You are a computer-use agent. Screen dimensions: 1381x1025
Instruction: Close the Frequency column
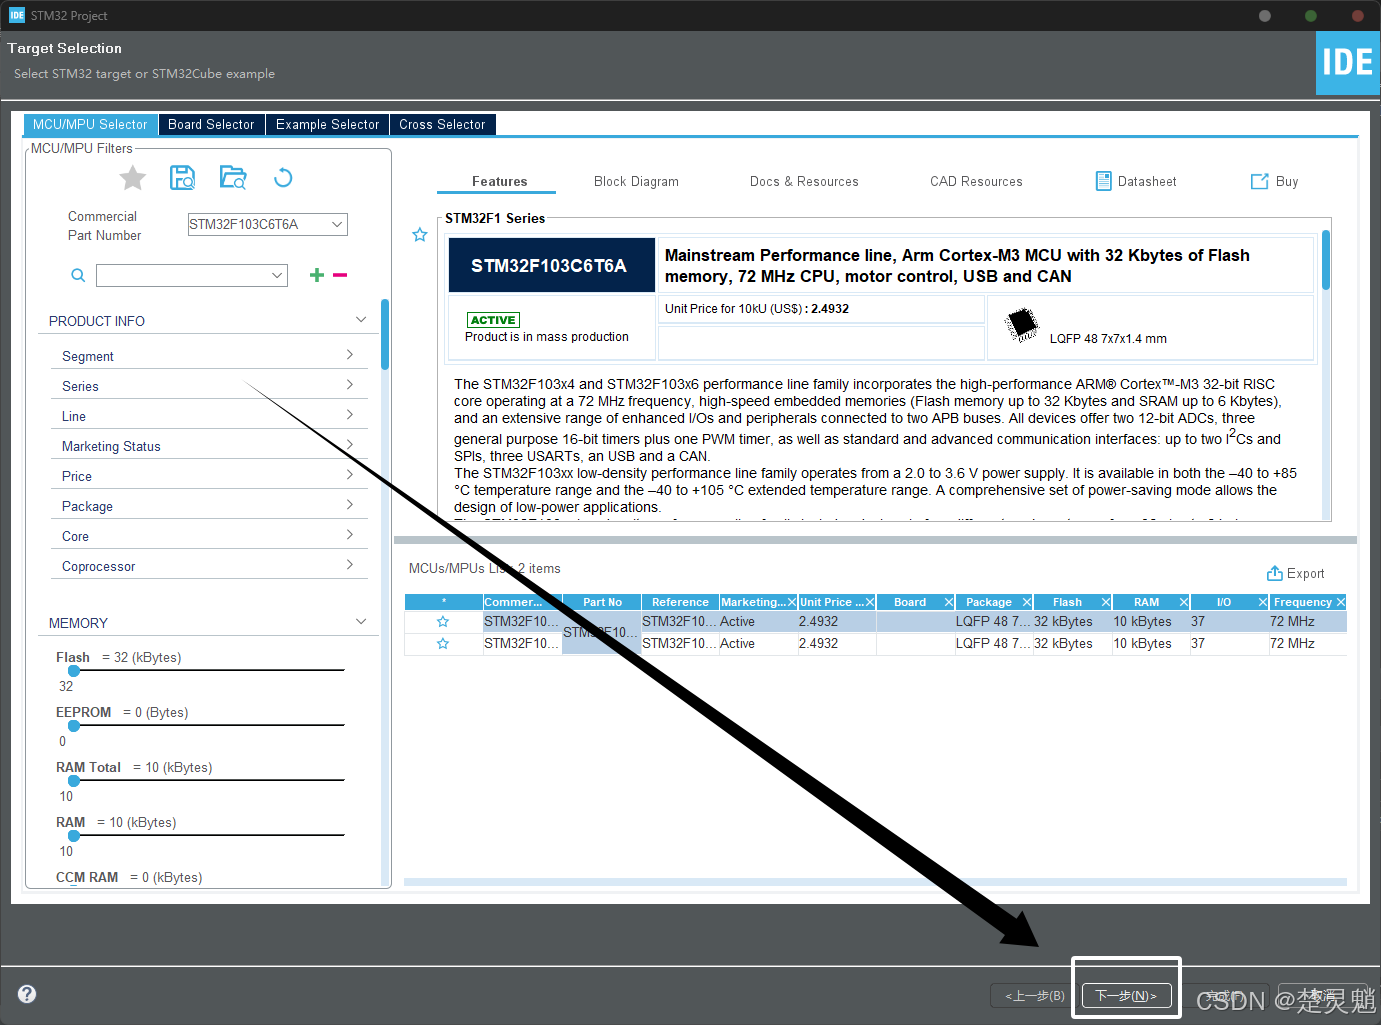[1341, 602]
